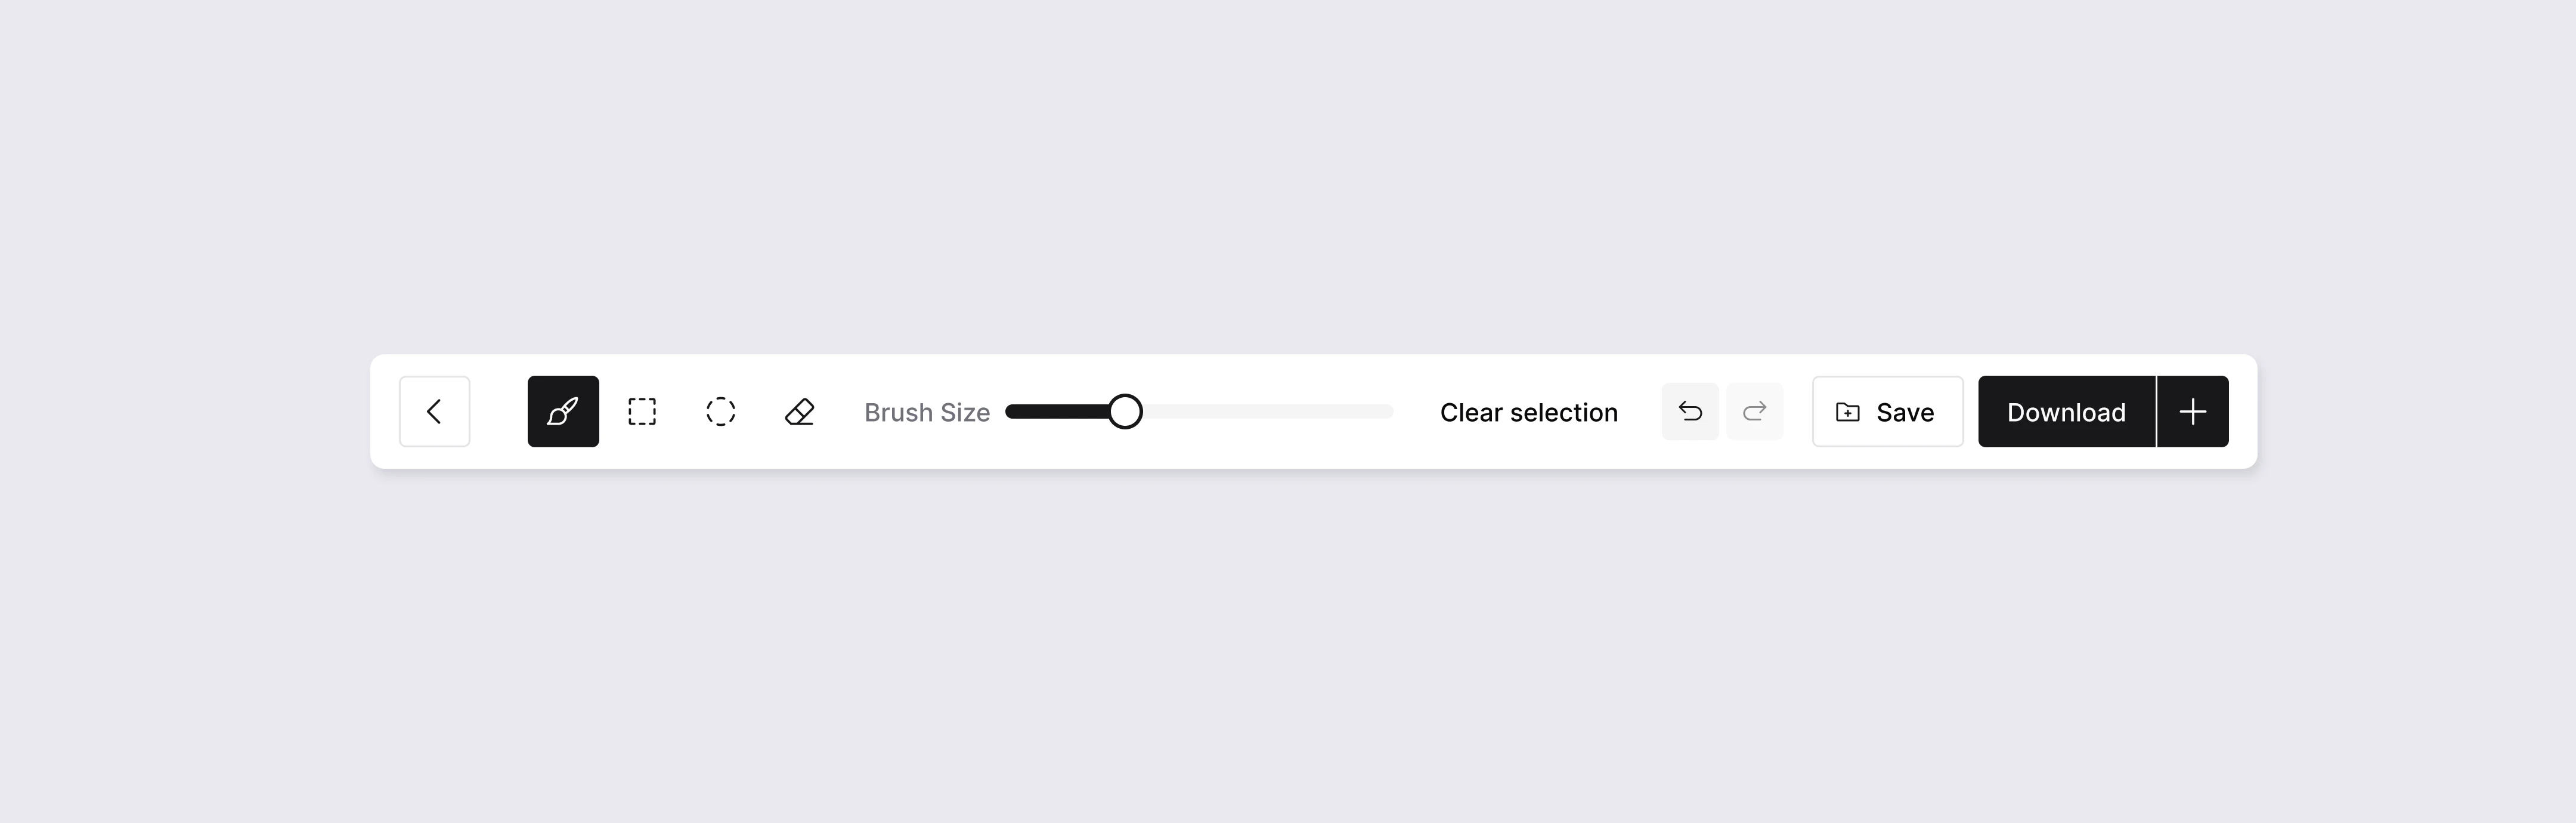Viewport: 2576px width, 823px height.
Task: Click the blank toolbar space left of the Brush tool
Action: (499, 411)
